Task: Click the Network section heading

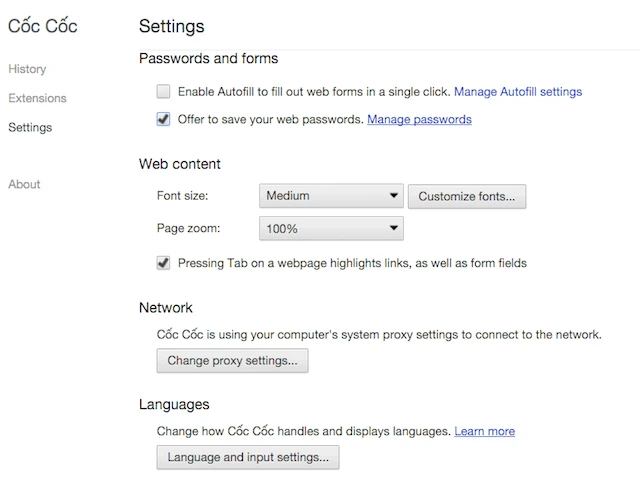Action: [166, 308]
